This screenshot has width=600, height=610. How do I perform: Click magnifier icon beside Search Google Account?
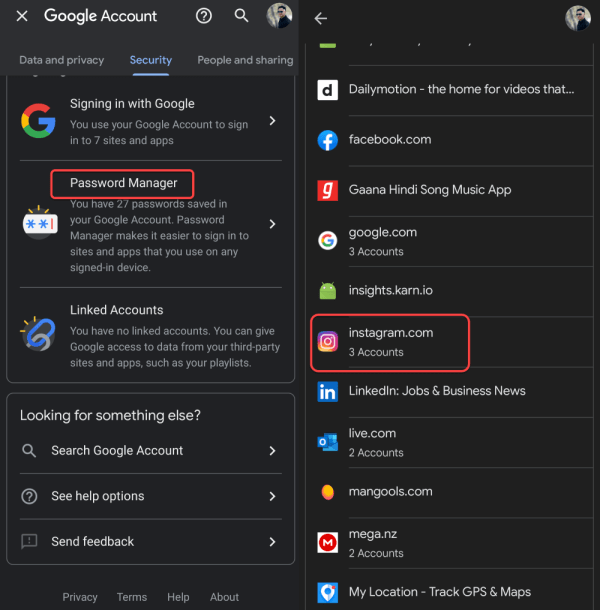pyautogui.click(x=29, y=450)
